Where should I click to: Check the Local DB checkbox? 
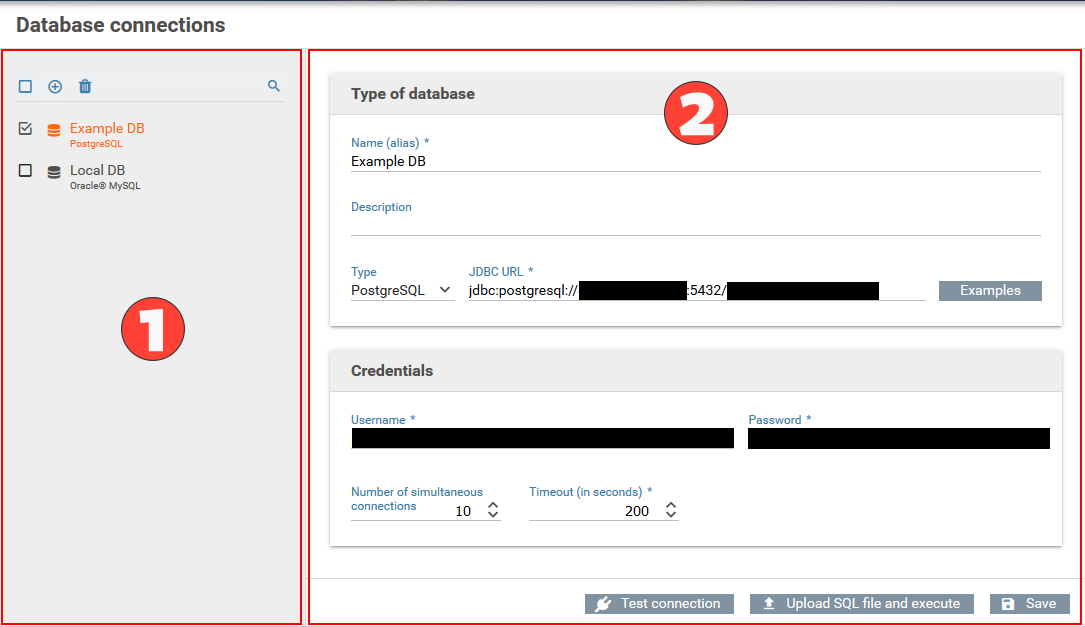coord(26,171)
